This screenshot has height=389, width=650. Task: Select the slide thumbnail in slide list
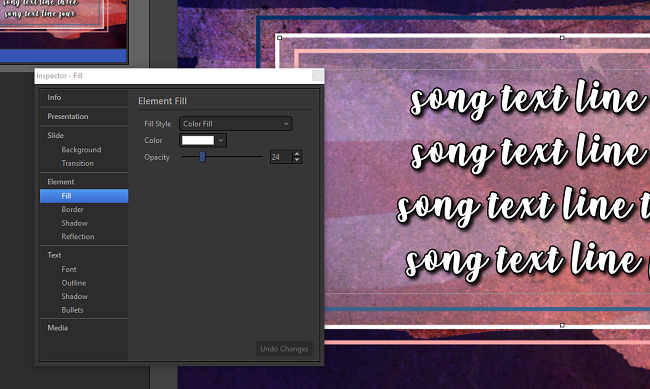click(63, 31)
